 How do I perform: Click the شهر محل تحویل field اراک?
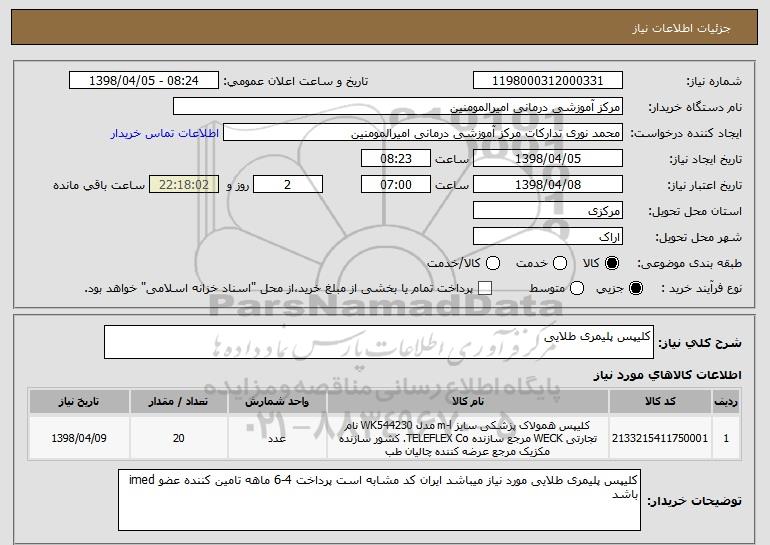point(548,237)
